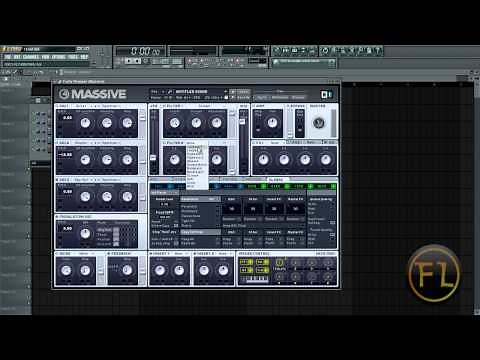This screenshot has height=360, width=480.
Task: Toggle the AT macro source button
Action: [x=246, y=270]
